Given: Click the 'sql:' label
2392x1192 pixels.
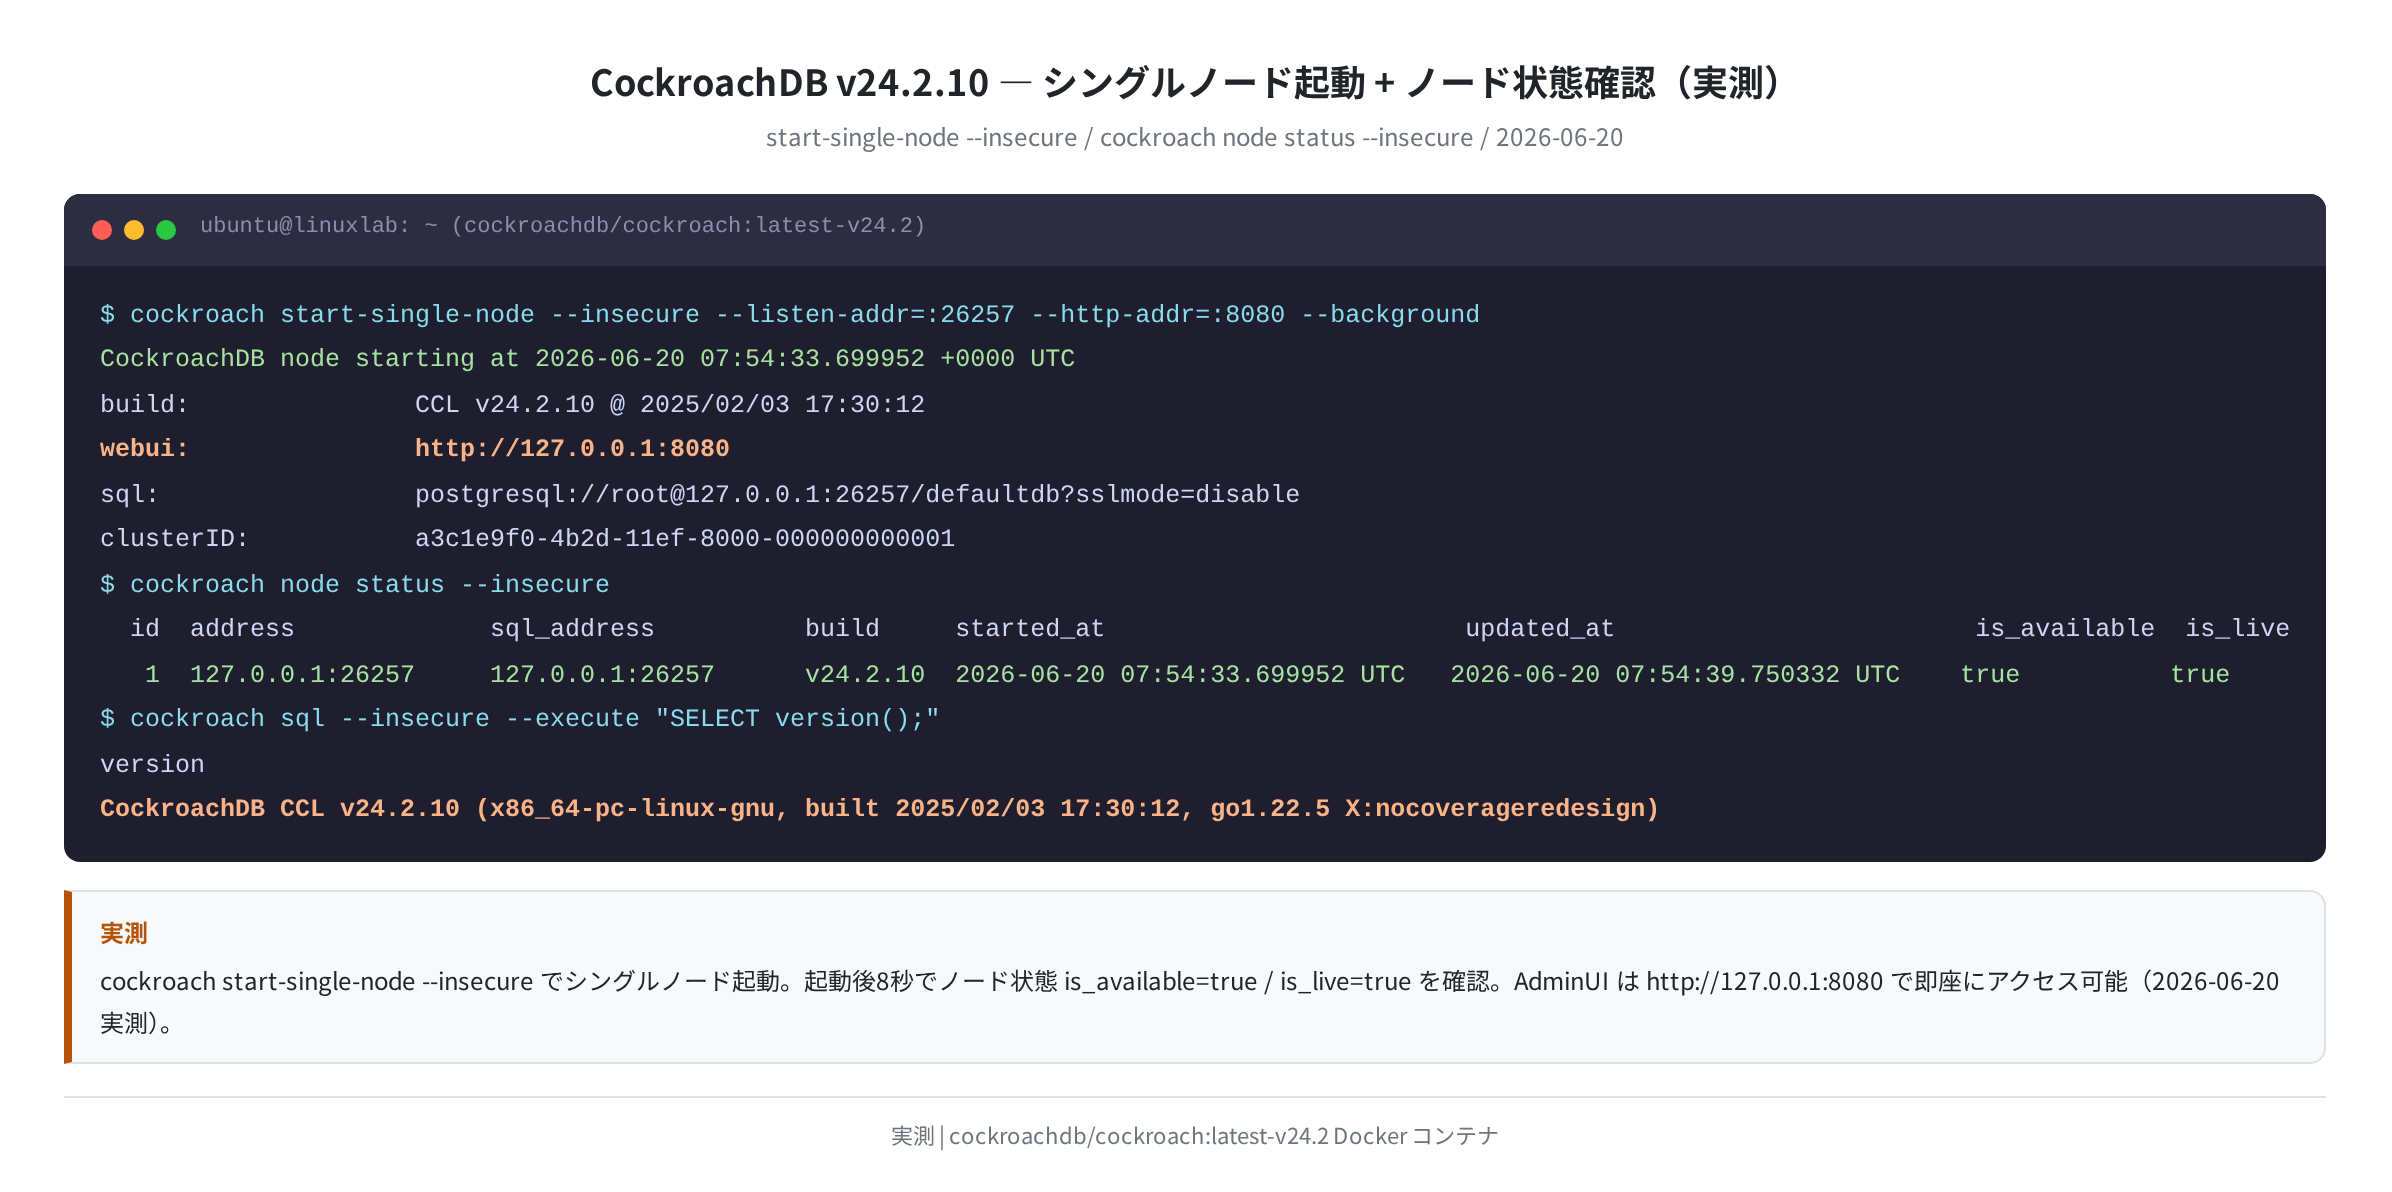Looking at the screenshot, I should (x=129, y=494).
